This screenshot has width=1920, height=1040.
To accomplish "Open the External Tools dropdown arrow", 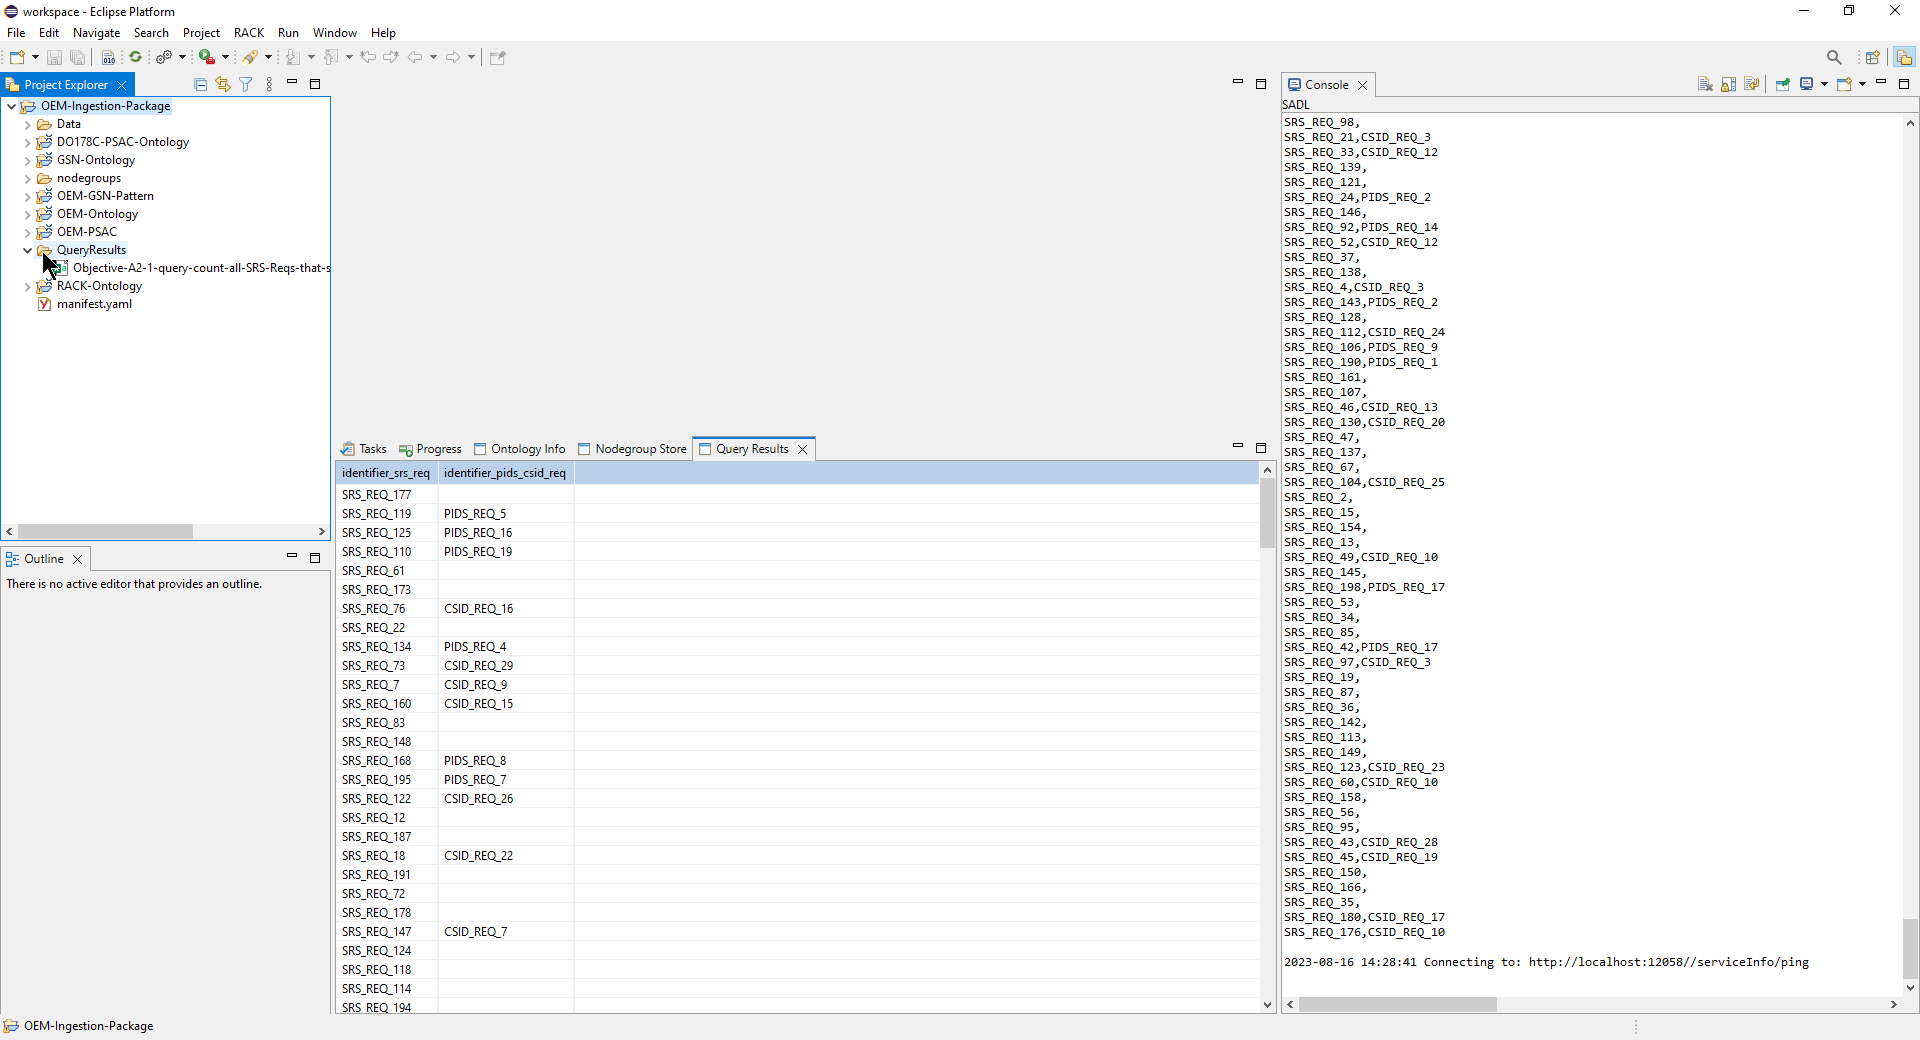I will click(225, 57).
